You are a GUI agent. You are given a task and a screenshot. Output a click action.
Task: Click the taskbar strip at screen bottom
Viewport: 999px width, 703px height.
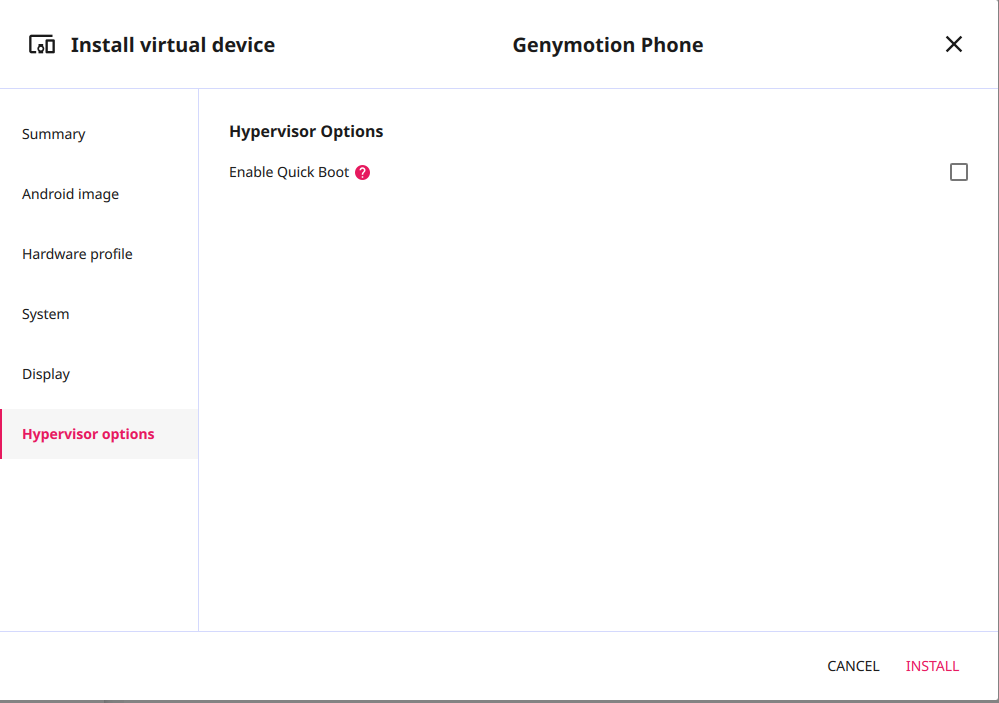pos(500,698)
